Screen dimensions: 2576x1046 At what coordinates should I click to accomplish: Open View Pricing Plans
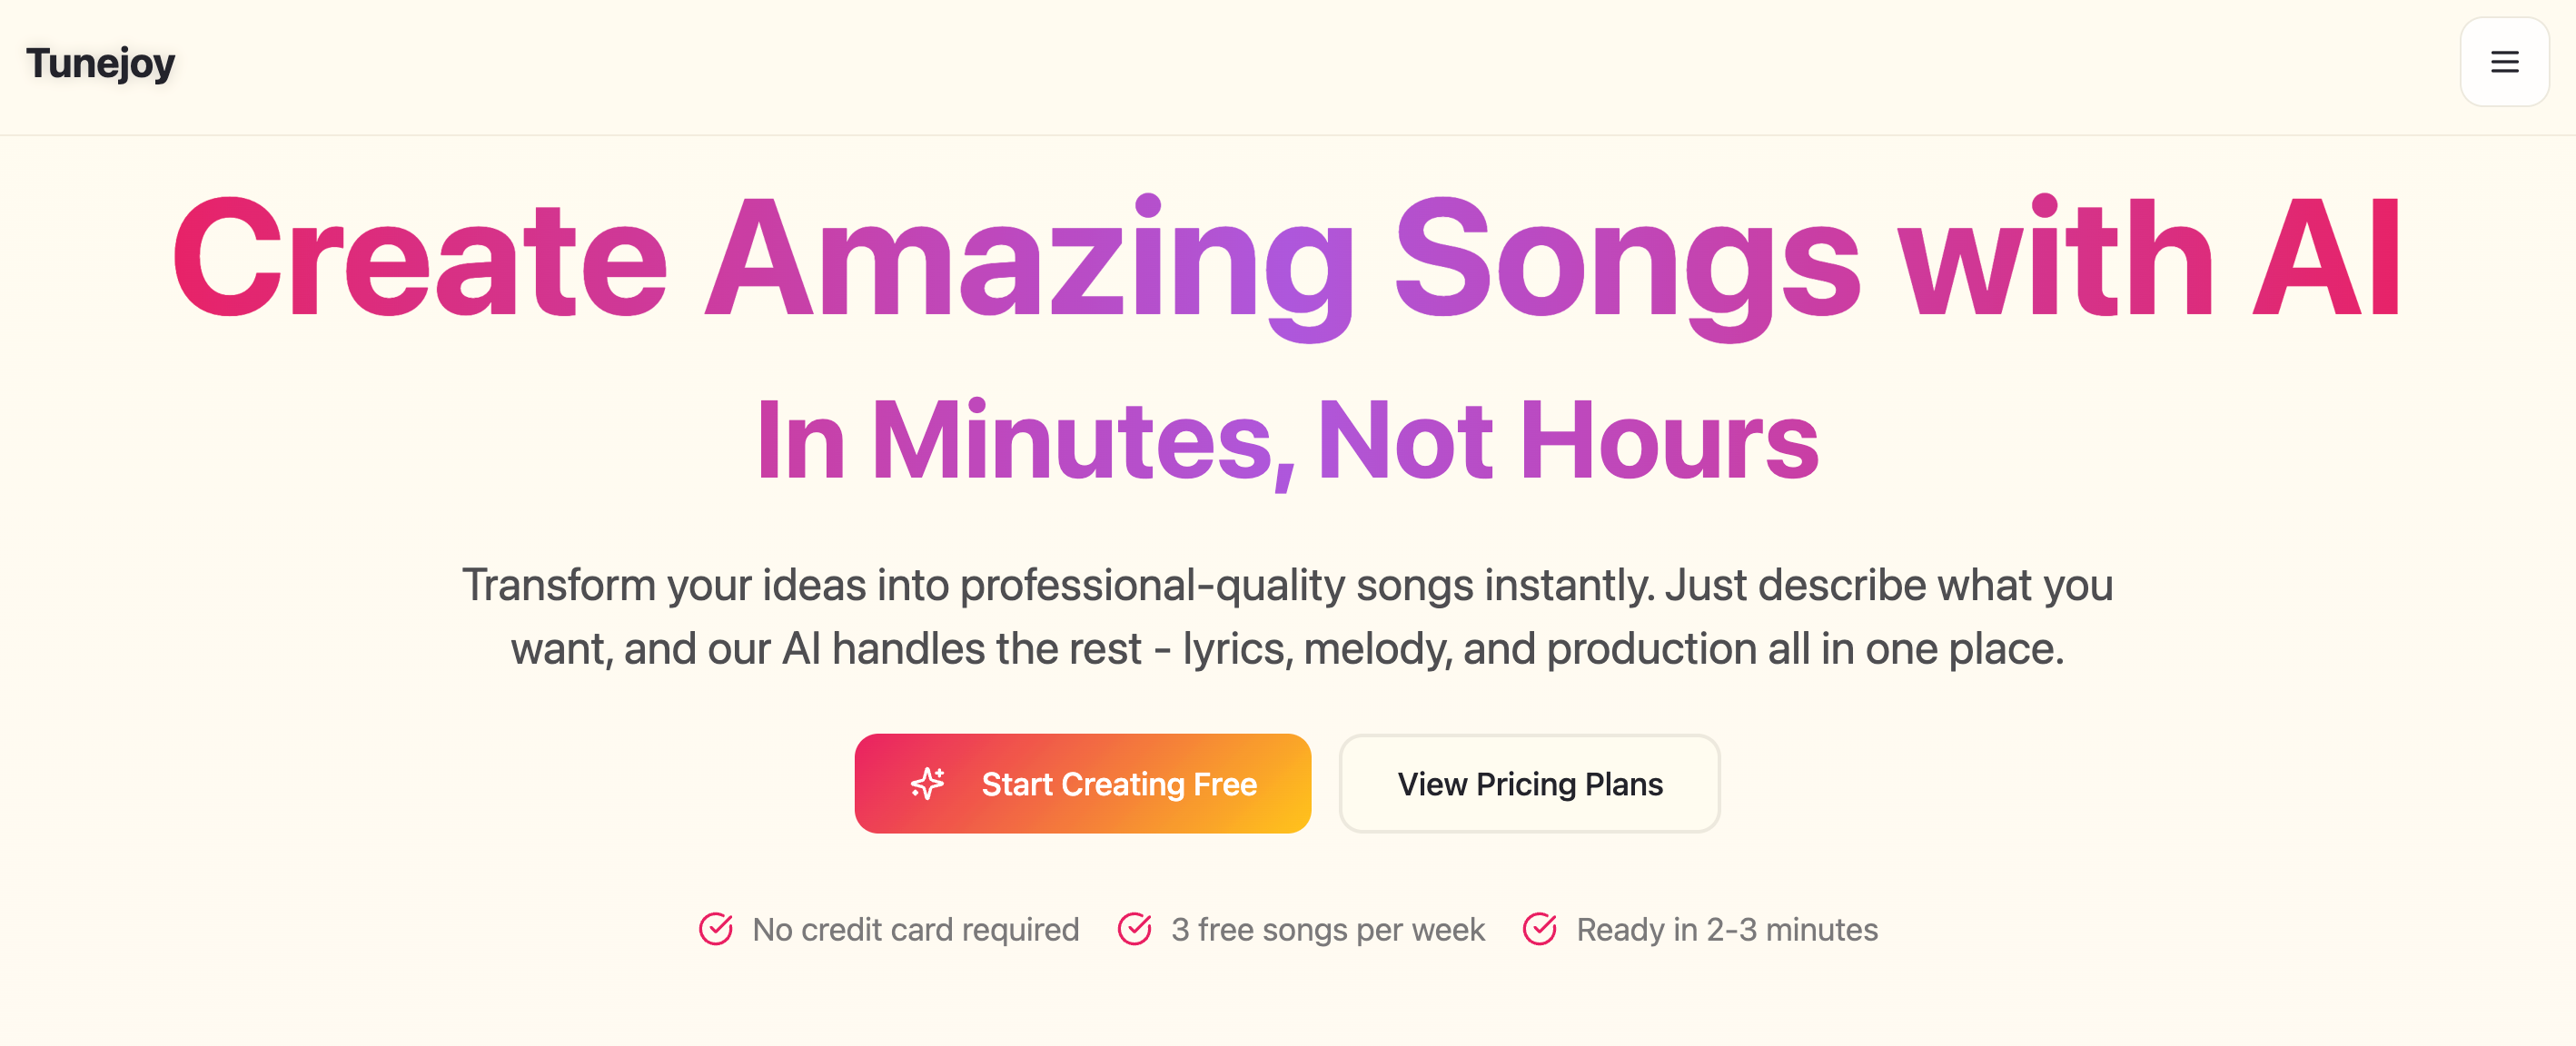[1529, 784]
